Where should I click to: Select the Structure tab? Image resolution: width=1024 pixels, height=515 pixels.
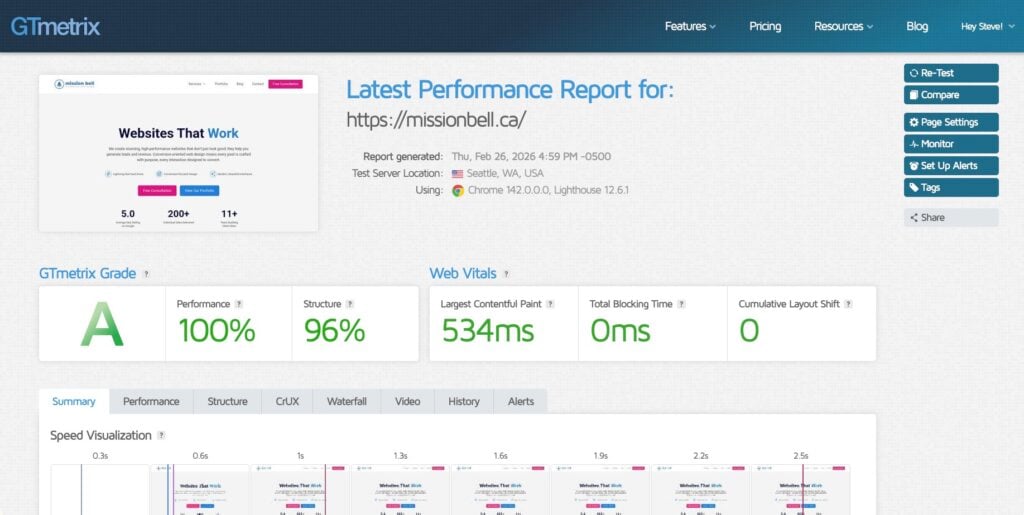pos(227,401)
